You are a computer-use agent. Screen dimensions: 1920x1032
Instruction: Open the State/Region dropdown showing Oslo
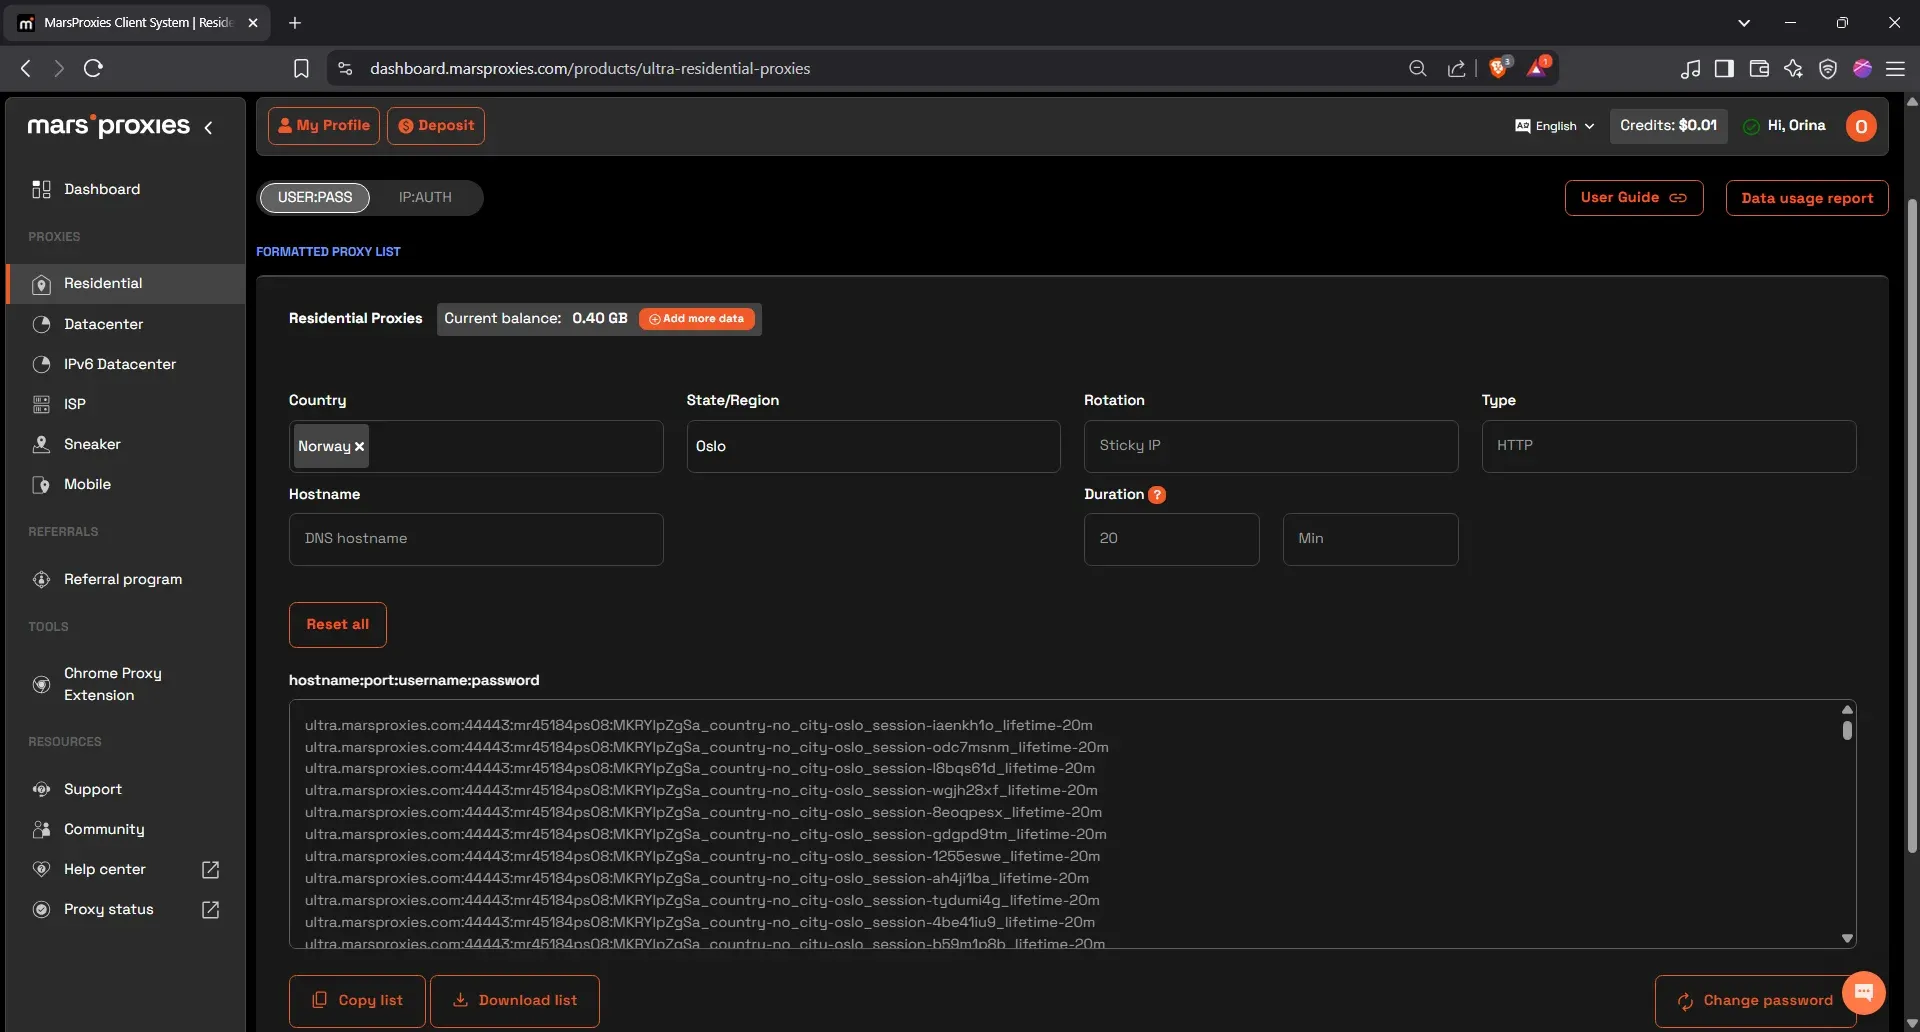(x=873, y=446)
